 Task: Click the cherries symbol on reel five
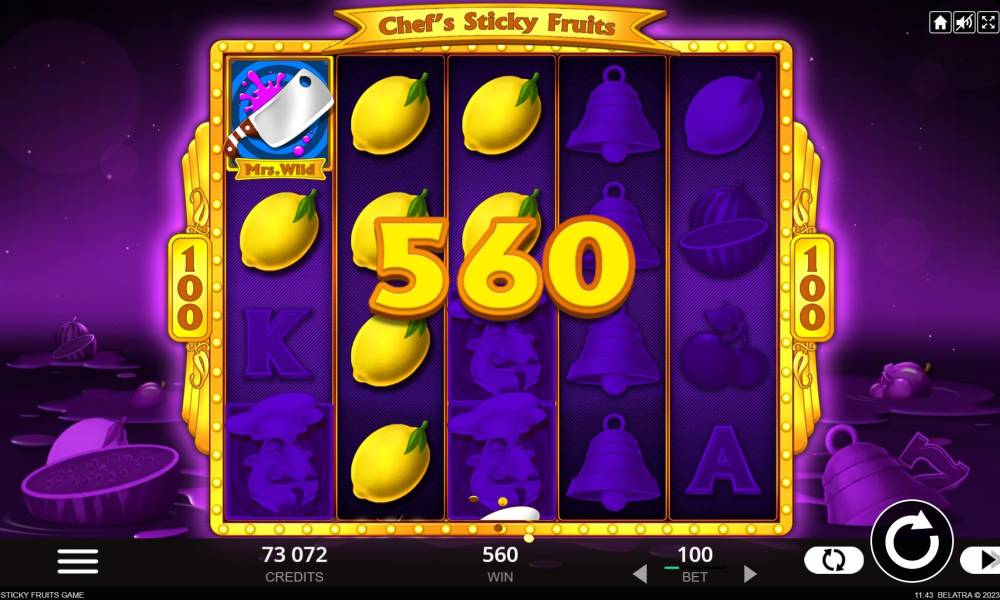(x=723, y=348)
